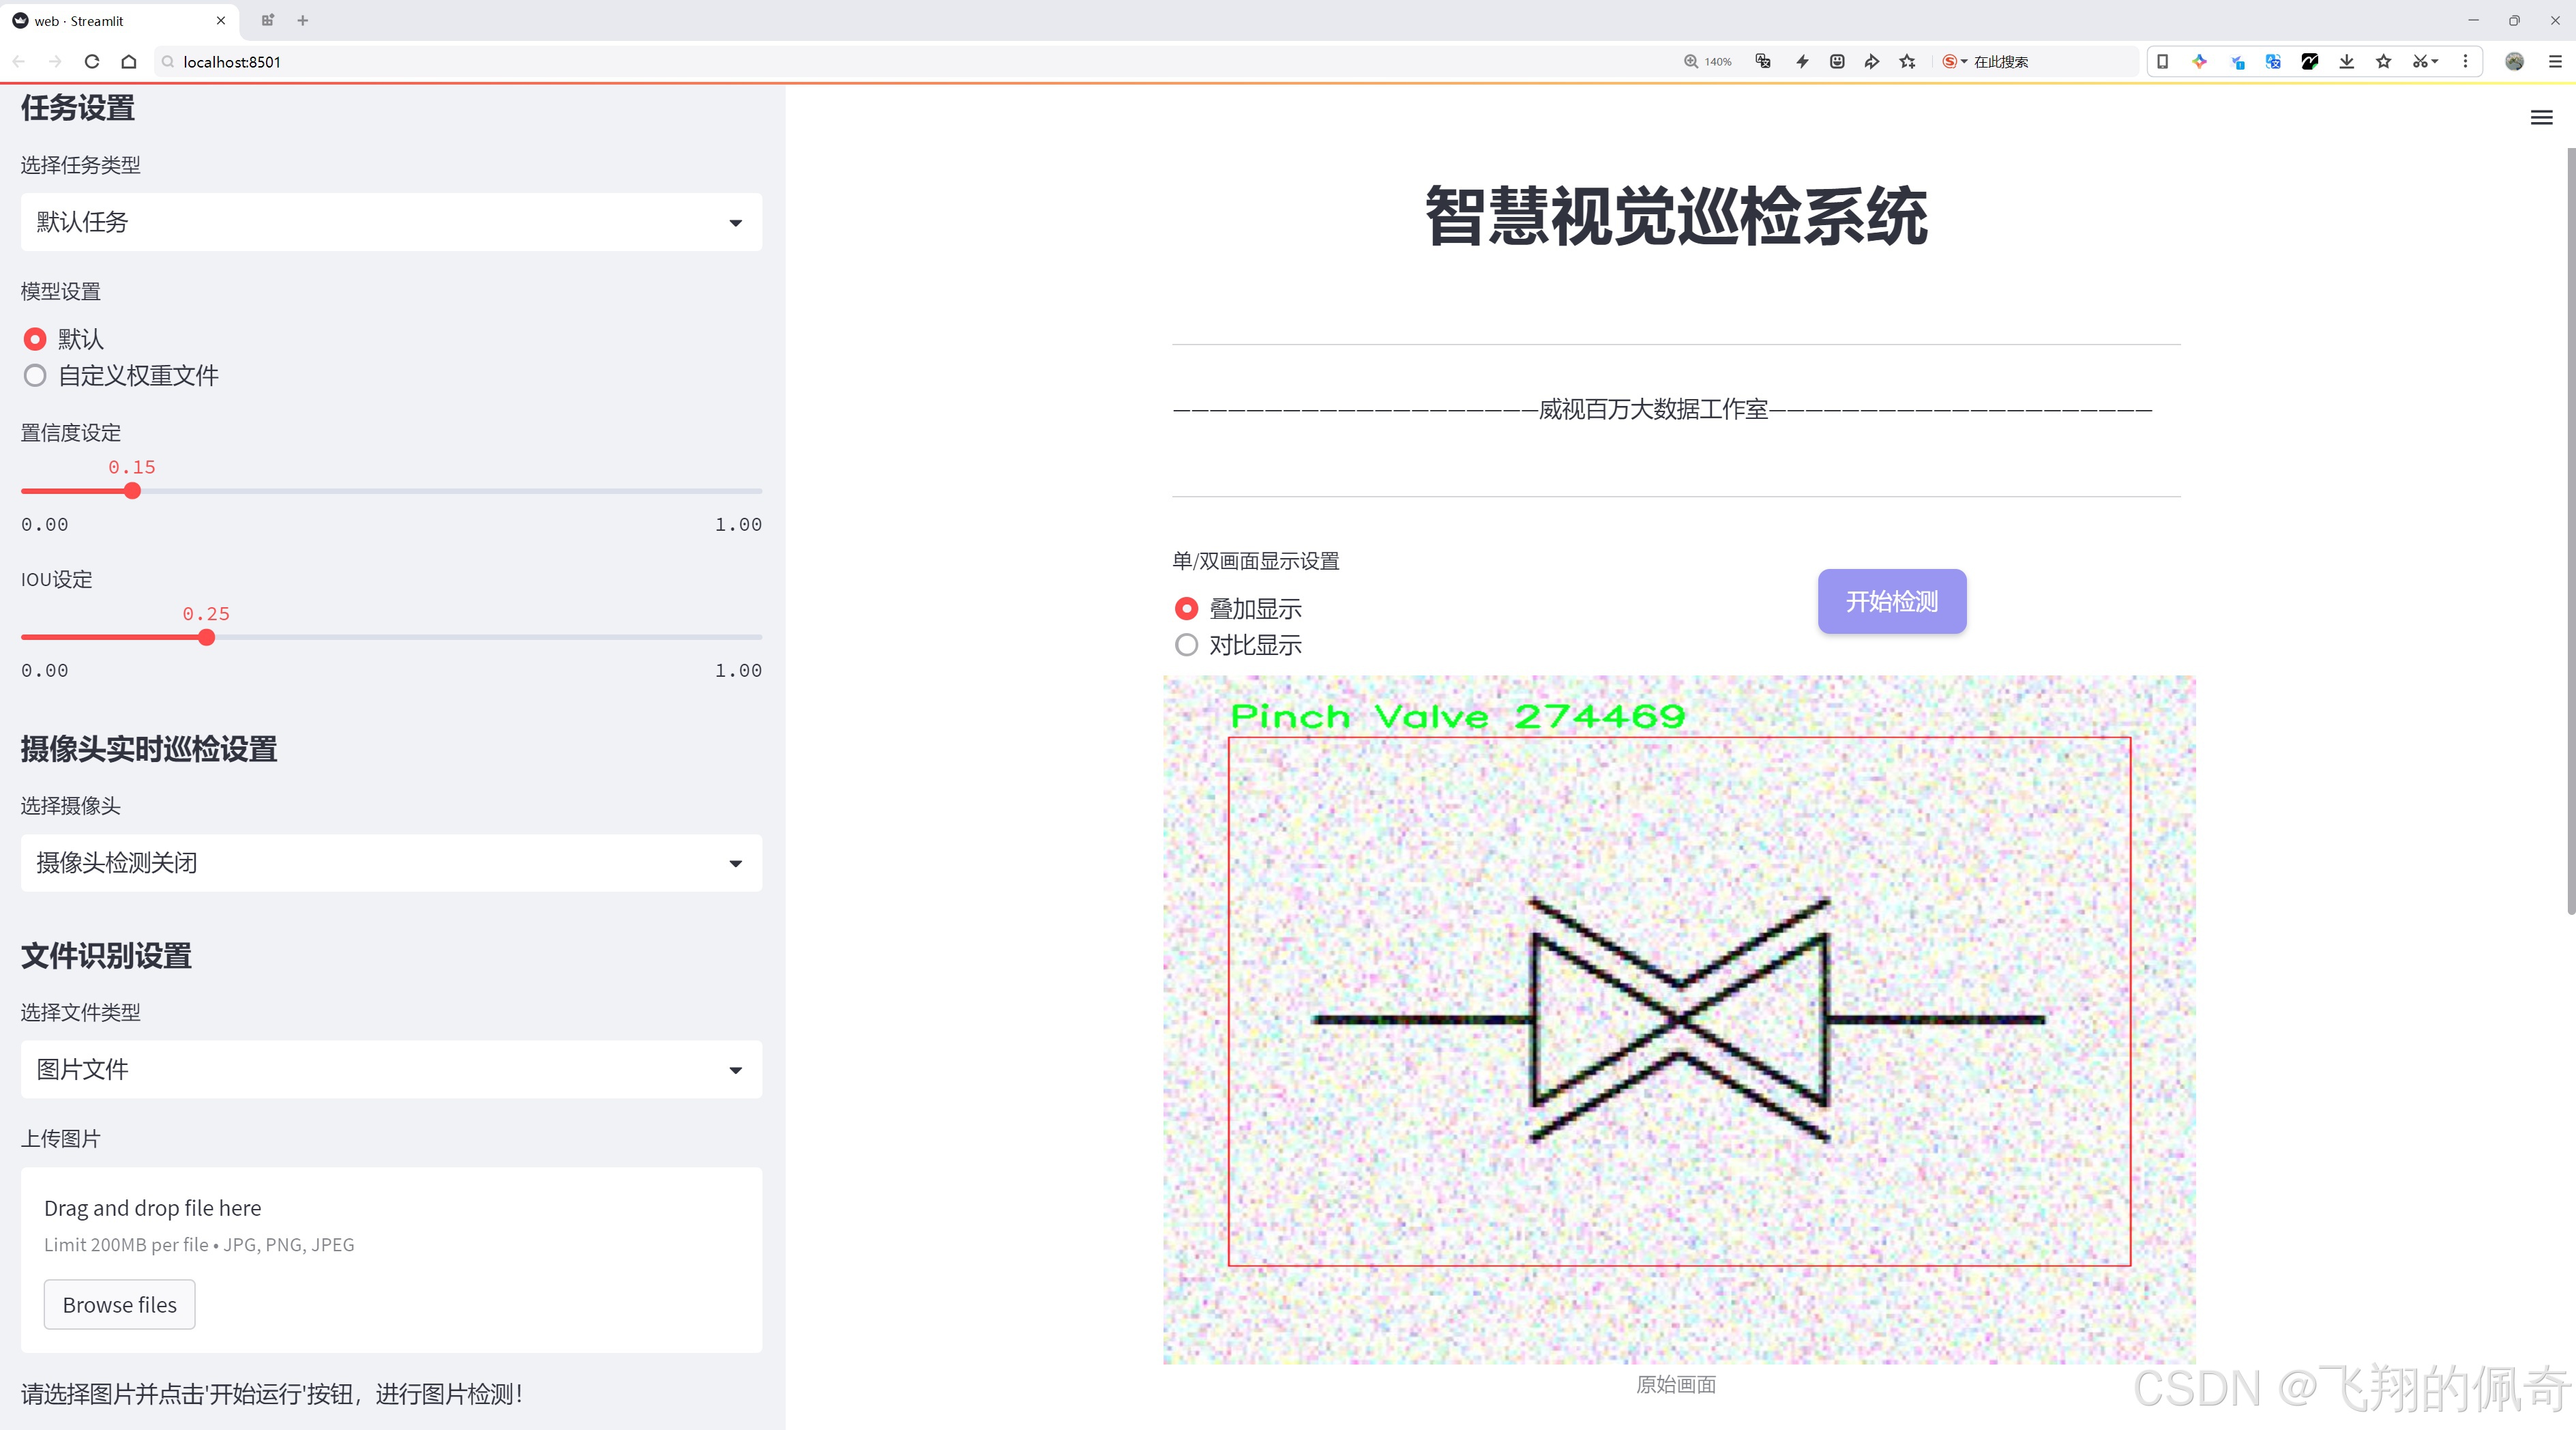The height and width of the screenshot is (1430, 2576).
Task: Click the 智慧视觉巡检系统 title heading
Action: (x=1676, y=216)
